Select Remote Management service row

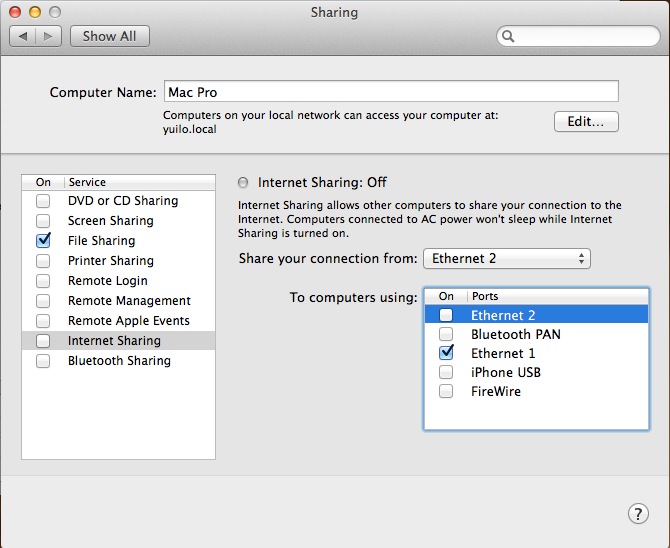pos(118,301)
